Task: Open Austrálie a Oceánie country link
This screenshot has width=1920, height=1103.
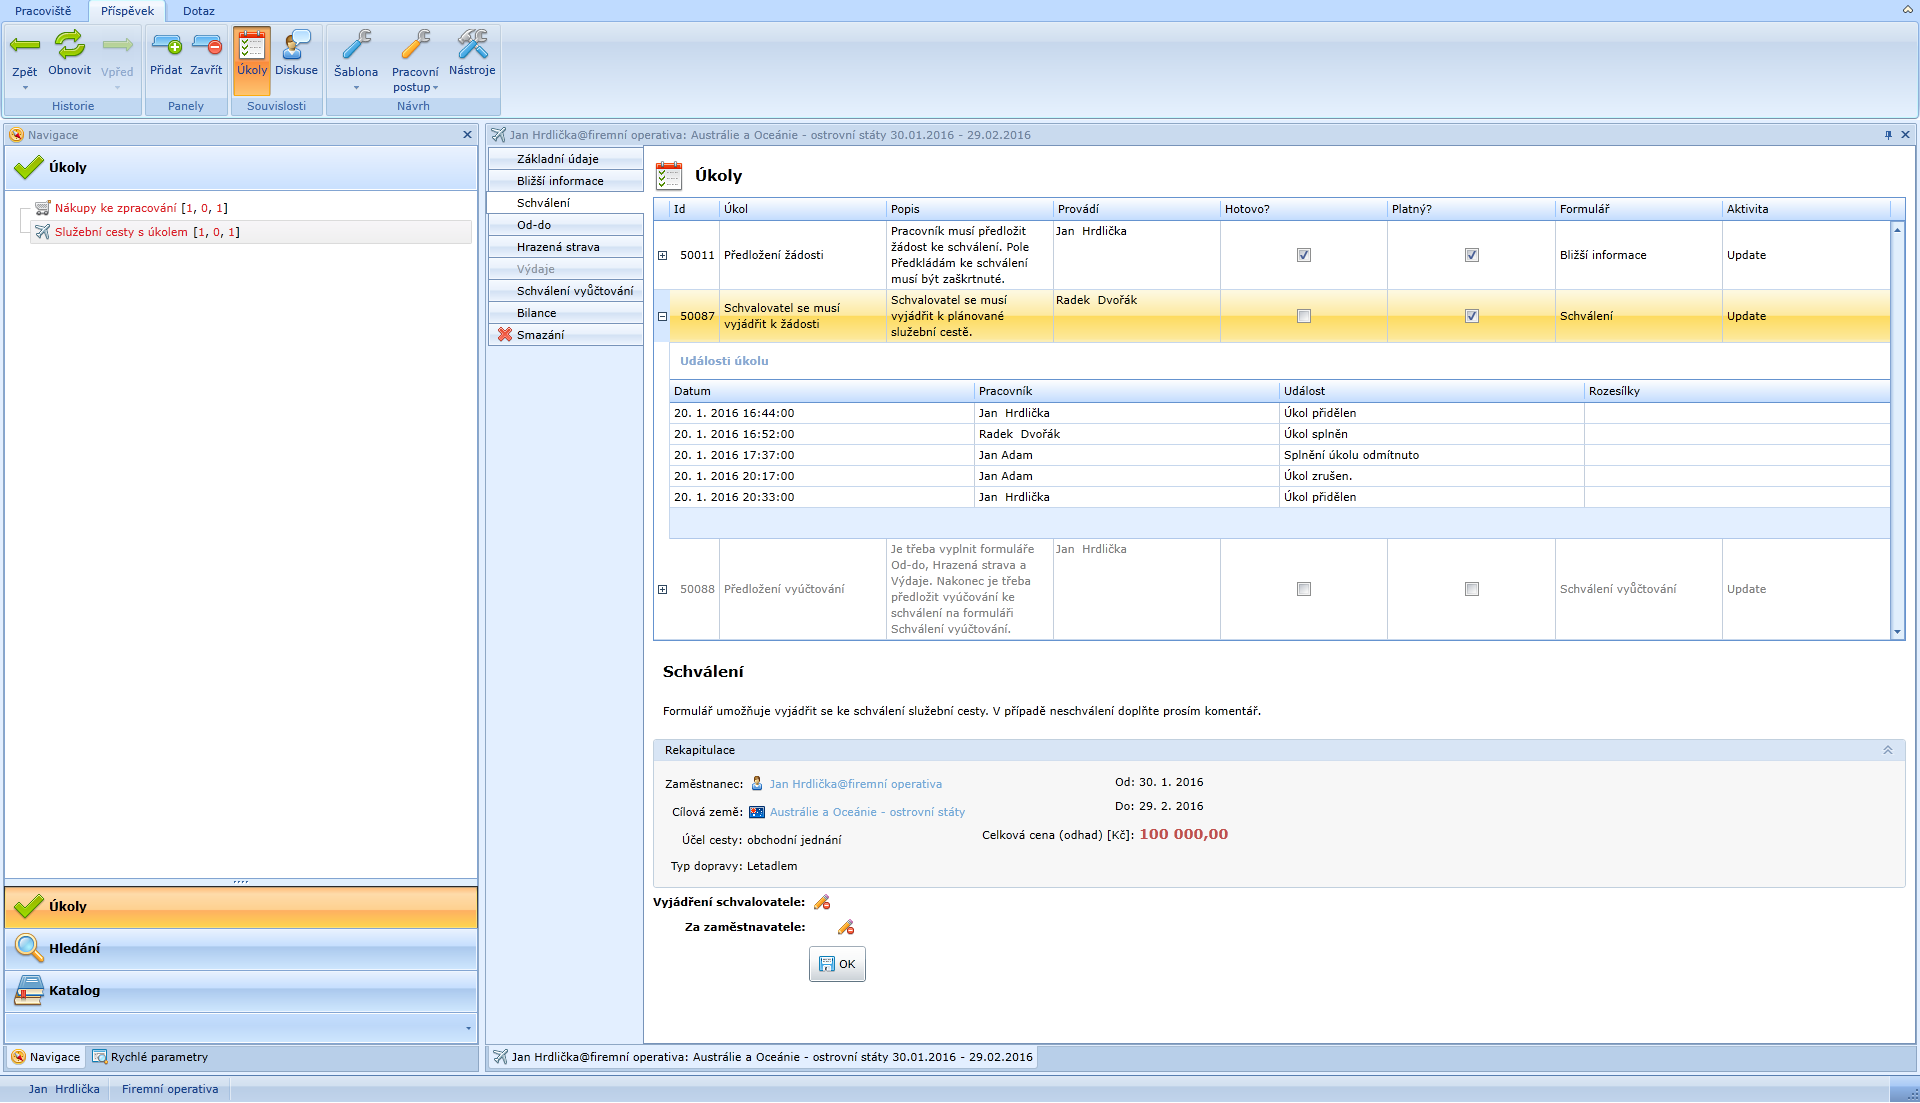Action: click(x=867, y=813)
